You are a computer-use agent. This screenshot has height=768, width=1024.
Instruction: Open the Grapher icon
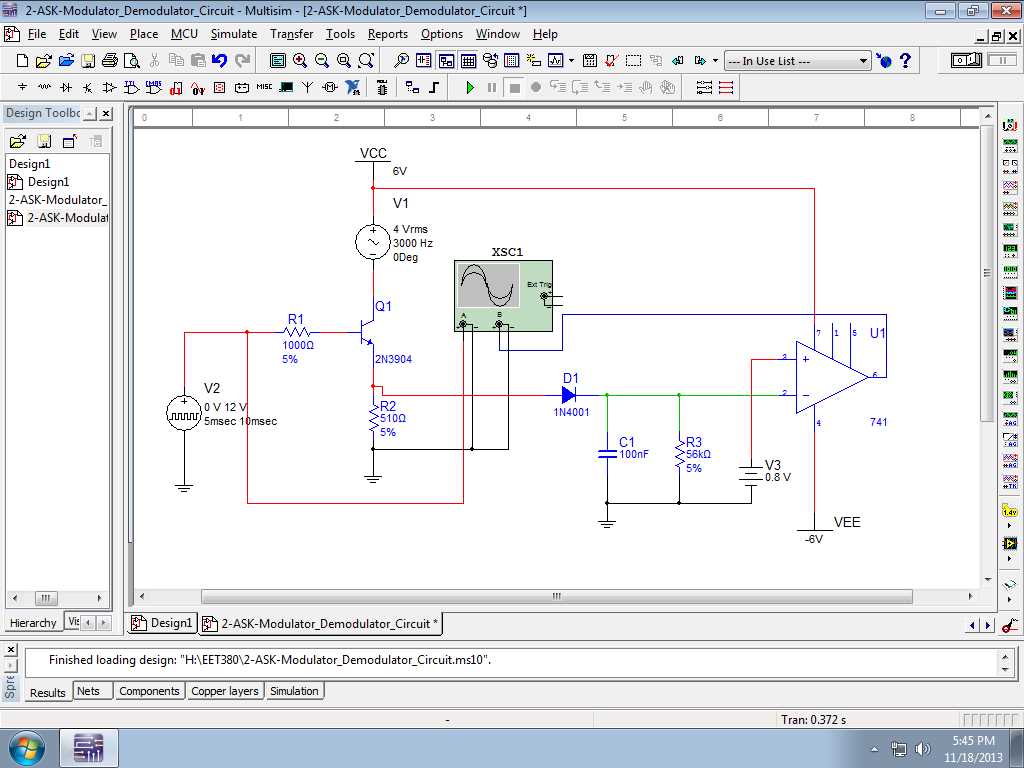click(555, 61)
